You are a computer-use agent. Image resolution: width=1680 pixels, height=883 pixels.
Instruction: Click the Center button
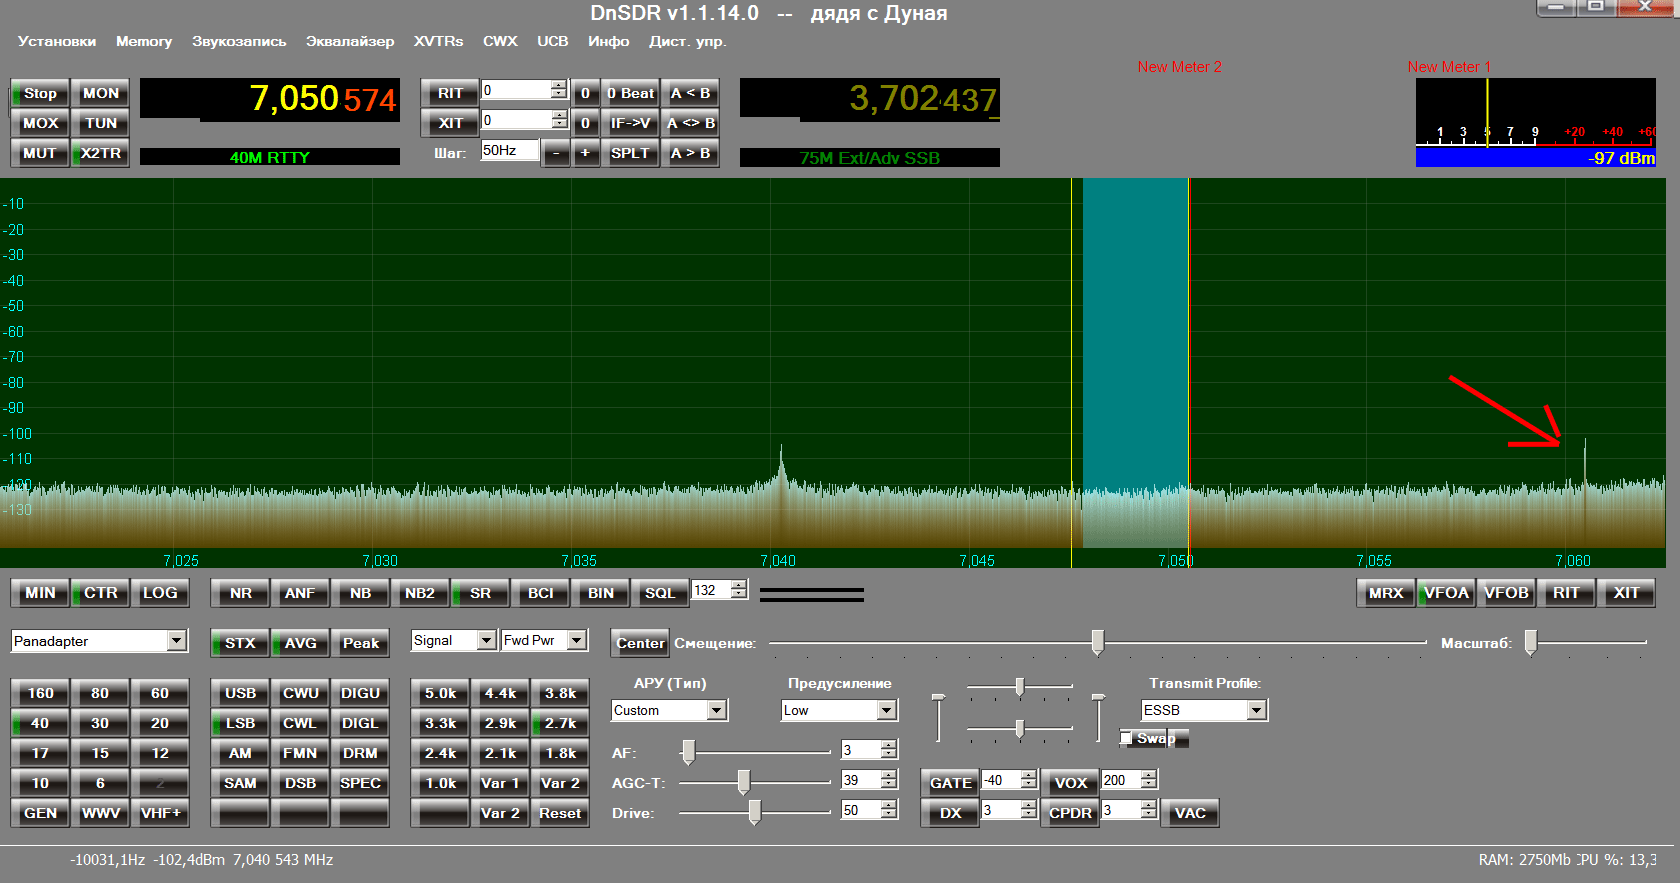pos(640,643)
